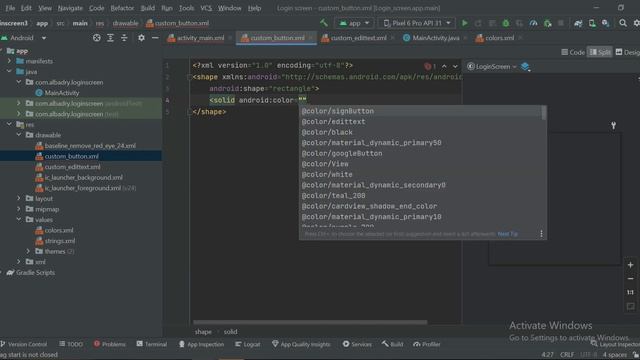640x360 pixels.
Task: Open the Search Everywhere magnifier icon
Action: pyautogui.click(x=623, y=23)
